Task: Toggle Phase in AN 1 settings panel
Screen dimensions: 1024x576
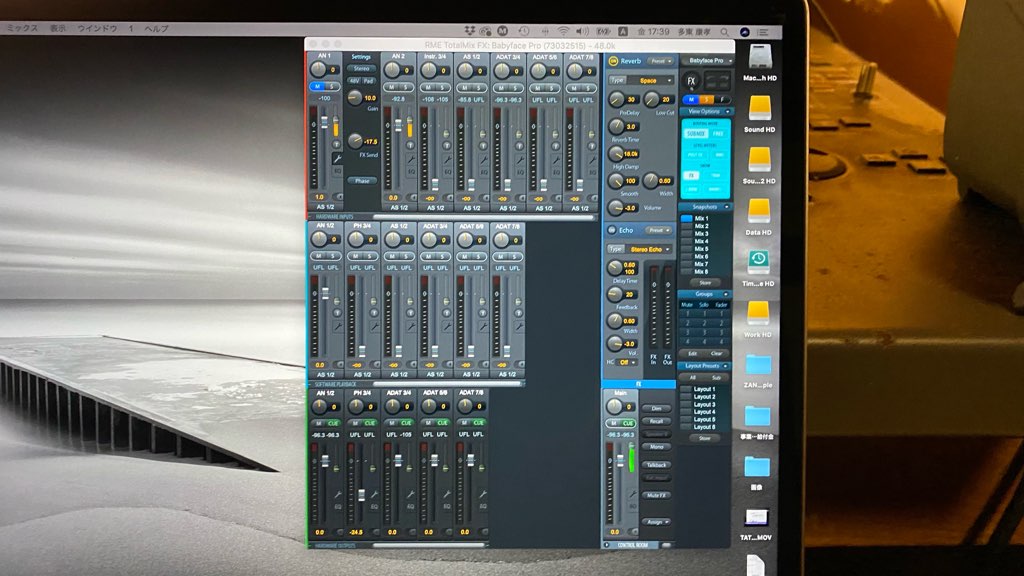Action: [x=362, y=180]
